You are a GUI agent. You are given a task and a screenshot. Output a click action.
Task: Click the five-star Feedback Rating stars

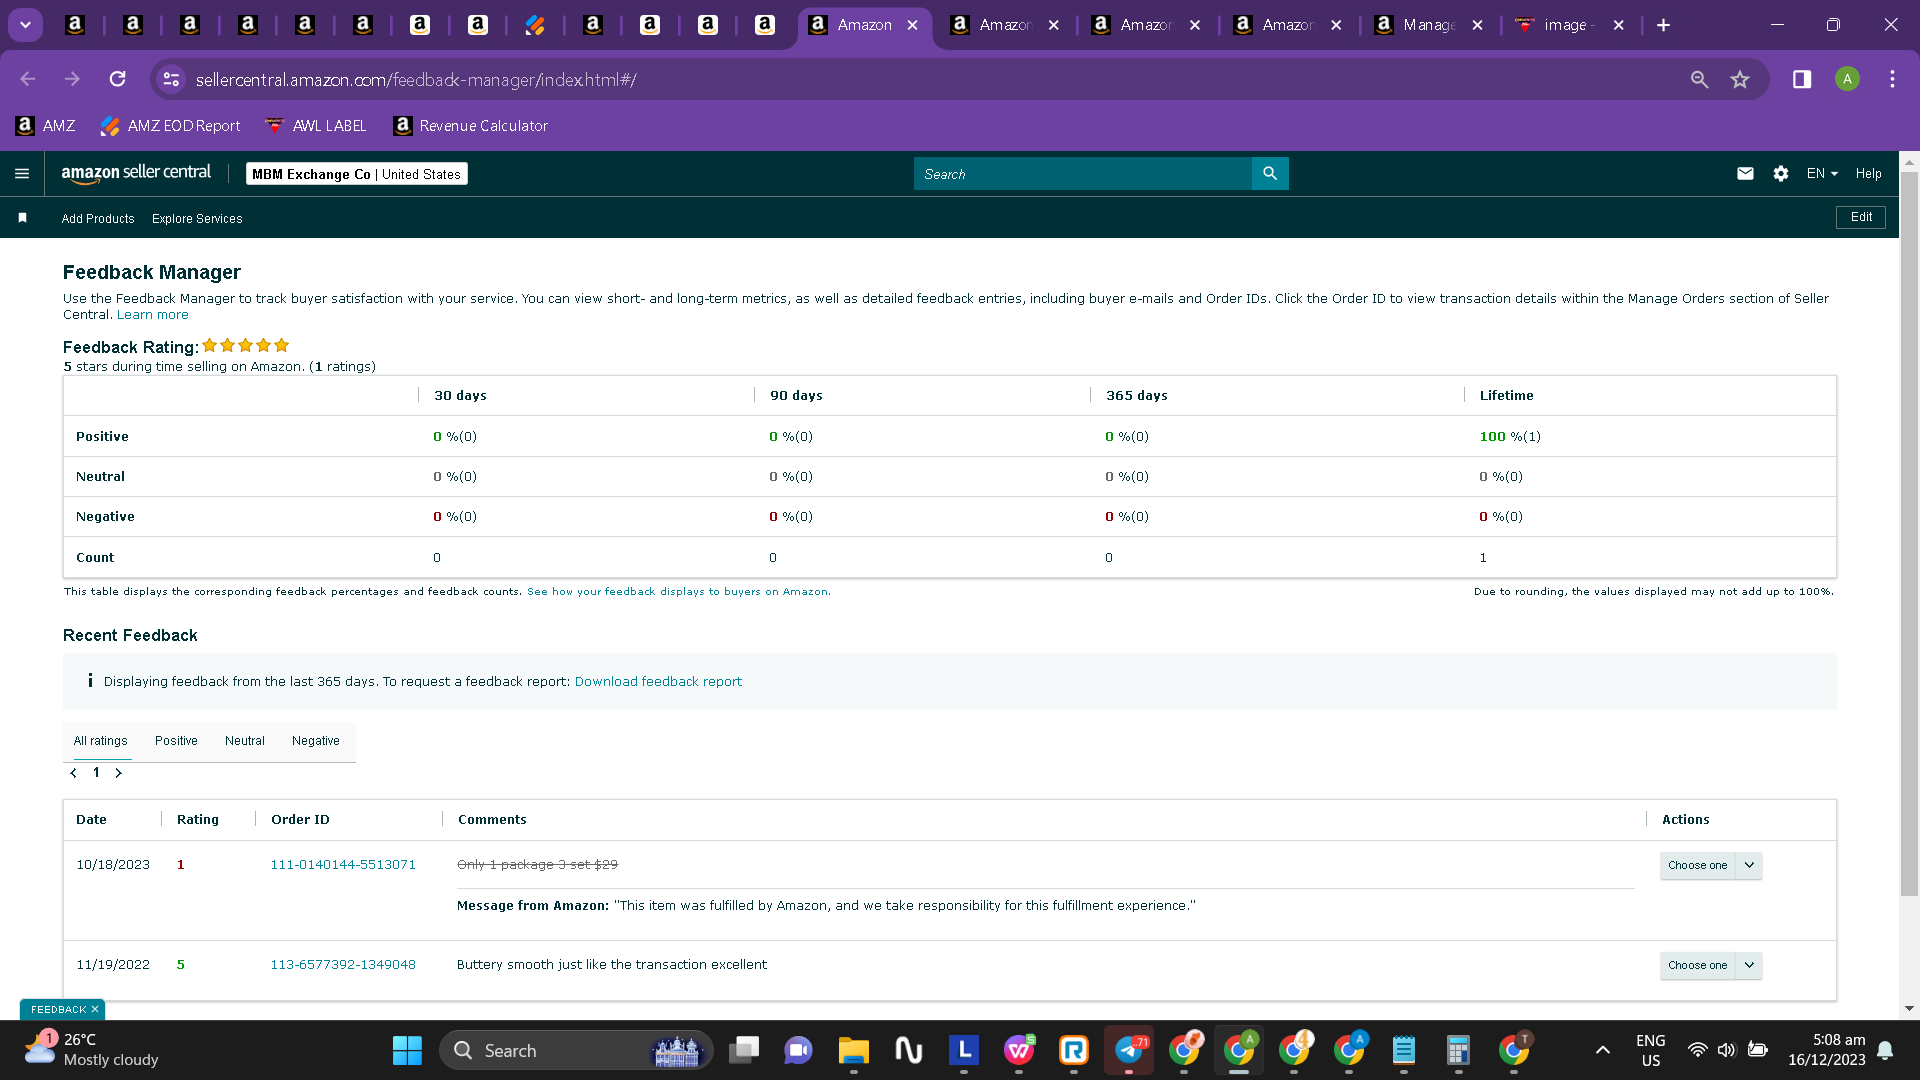[246, 346]
